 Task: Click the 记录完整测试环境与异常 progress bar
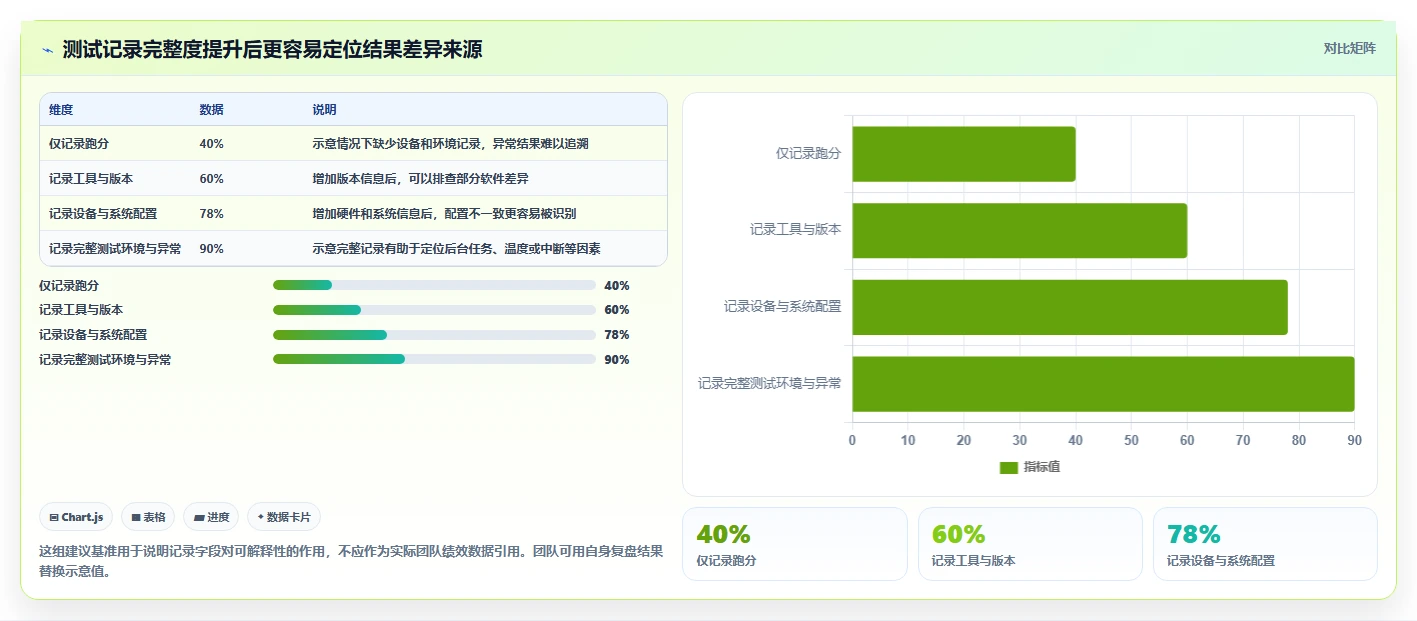click(434, 360)
